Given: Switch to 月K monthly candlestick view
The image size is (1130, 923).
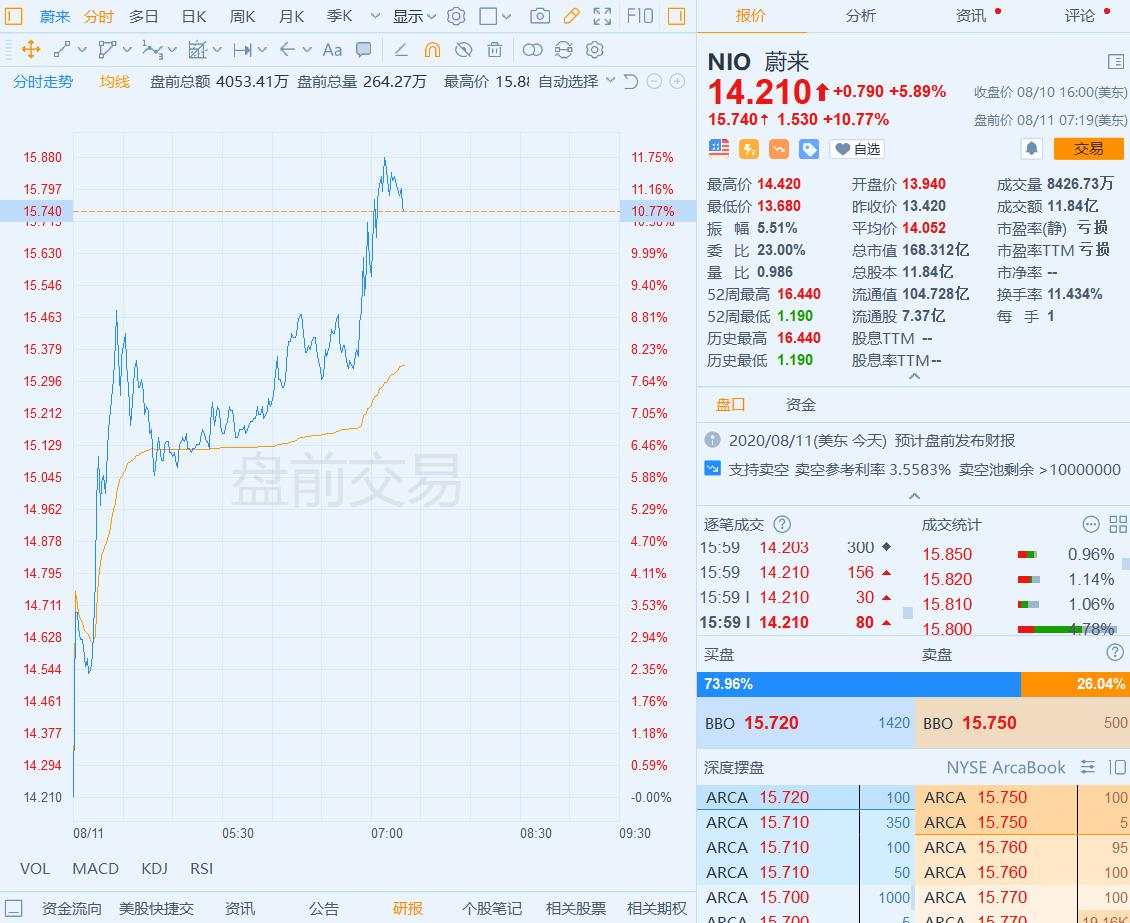Looking at the screenshot, I should 291,16.
